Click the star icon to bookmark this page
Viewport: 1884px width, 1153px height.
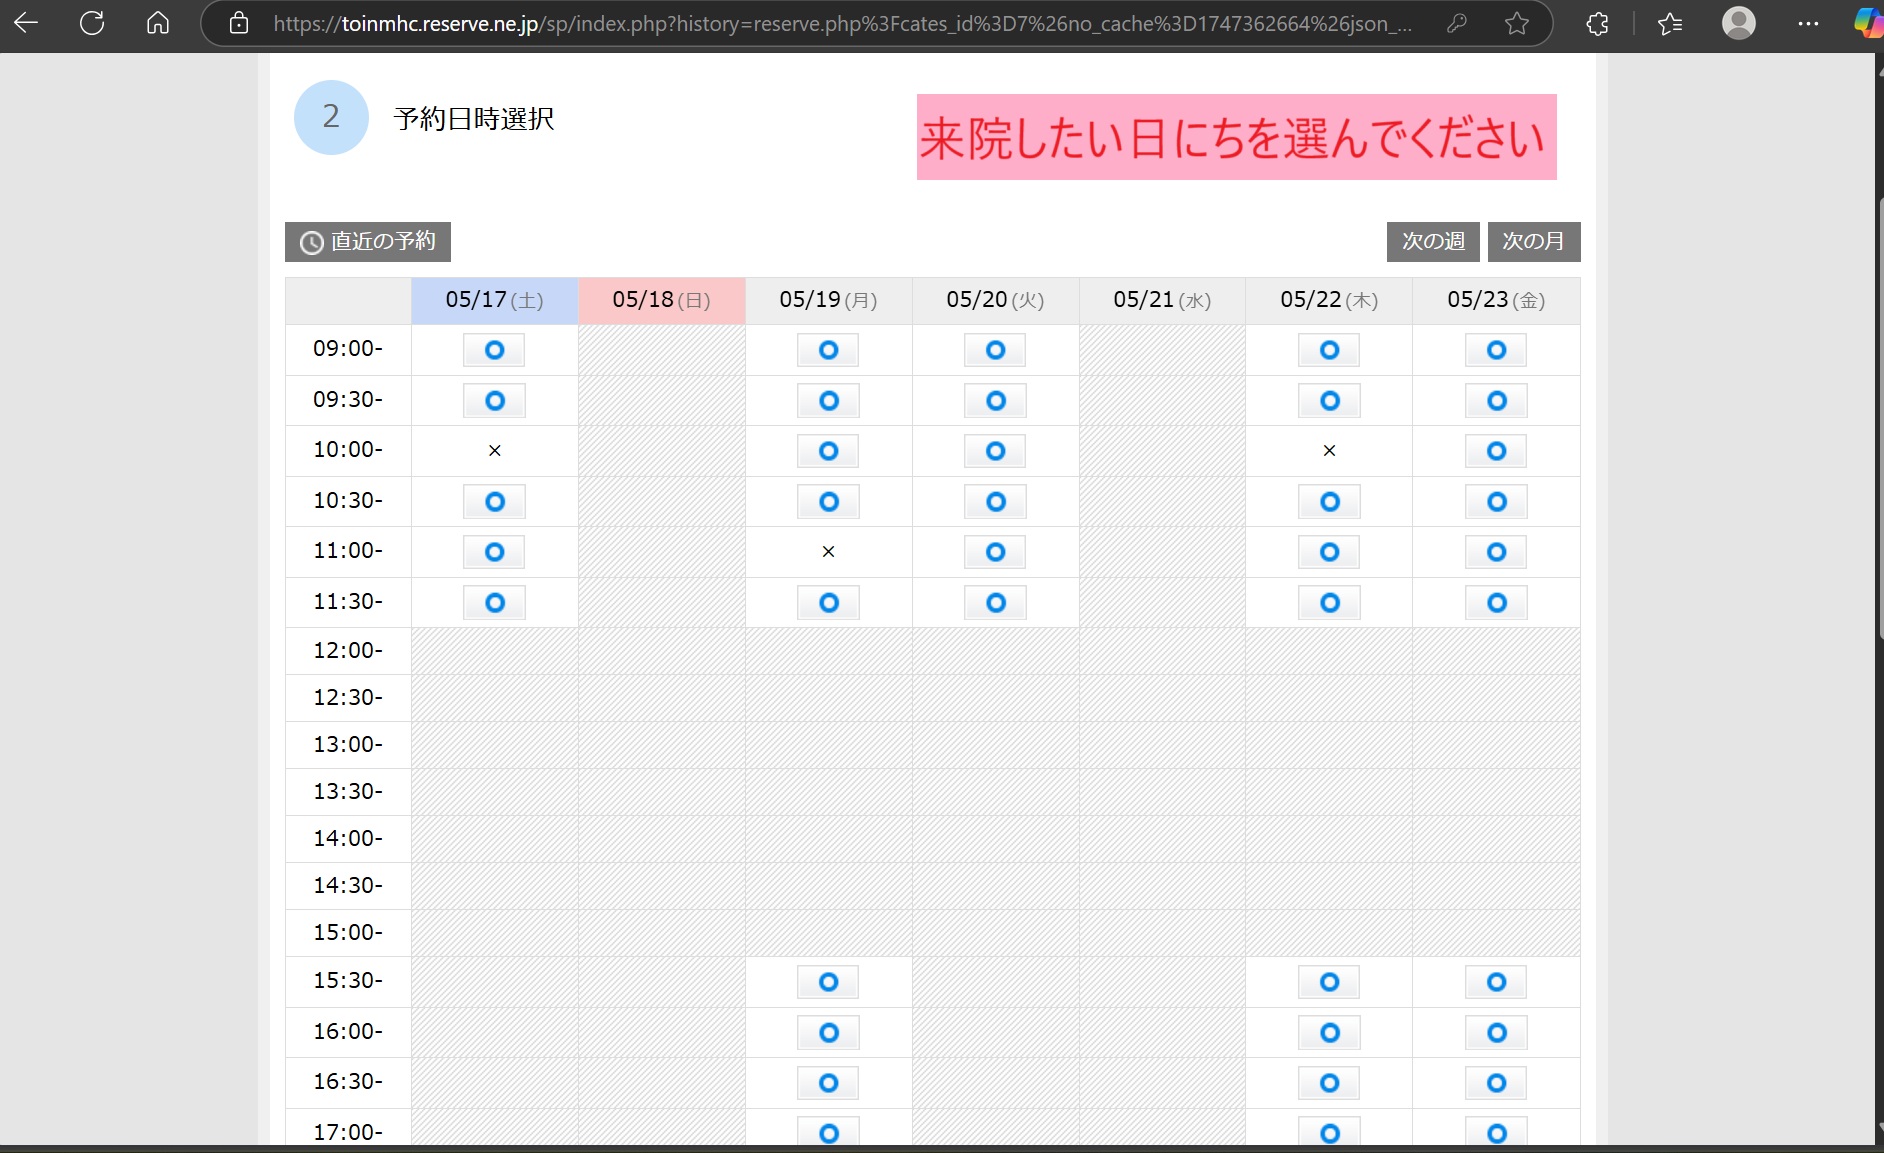pos(1516,23)
